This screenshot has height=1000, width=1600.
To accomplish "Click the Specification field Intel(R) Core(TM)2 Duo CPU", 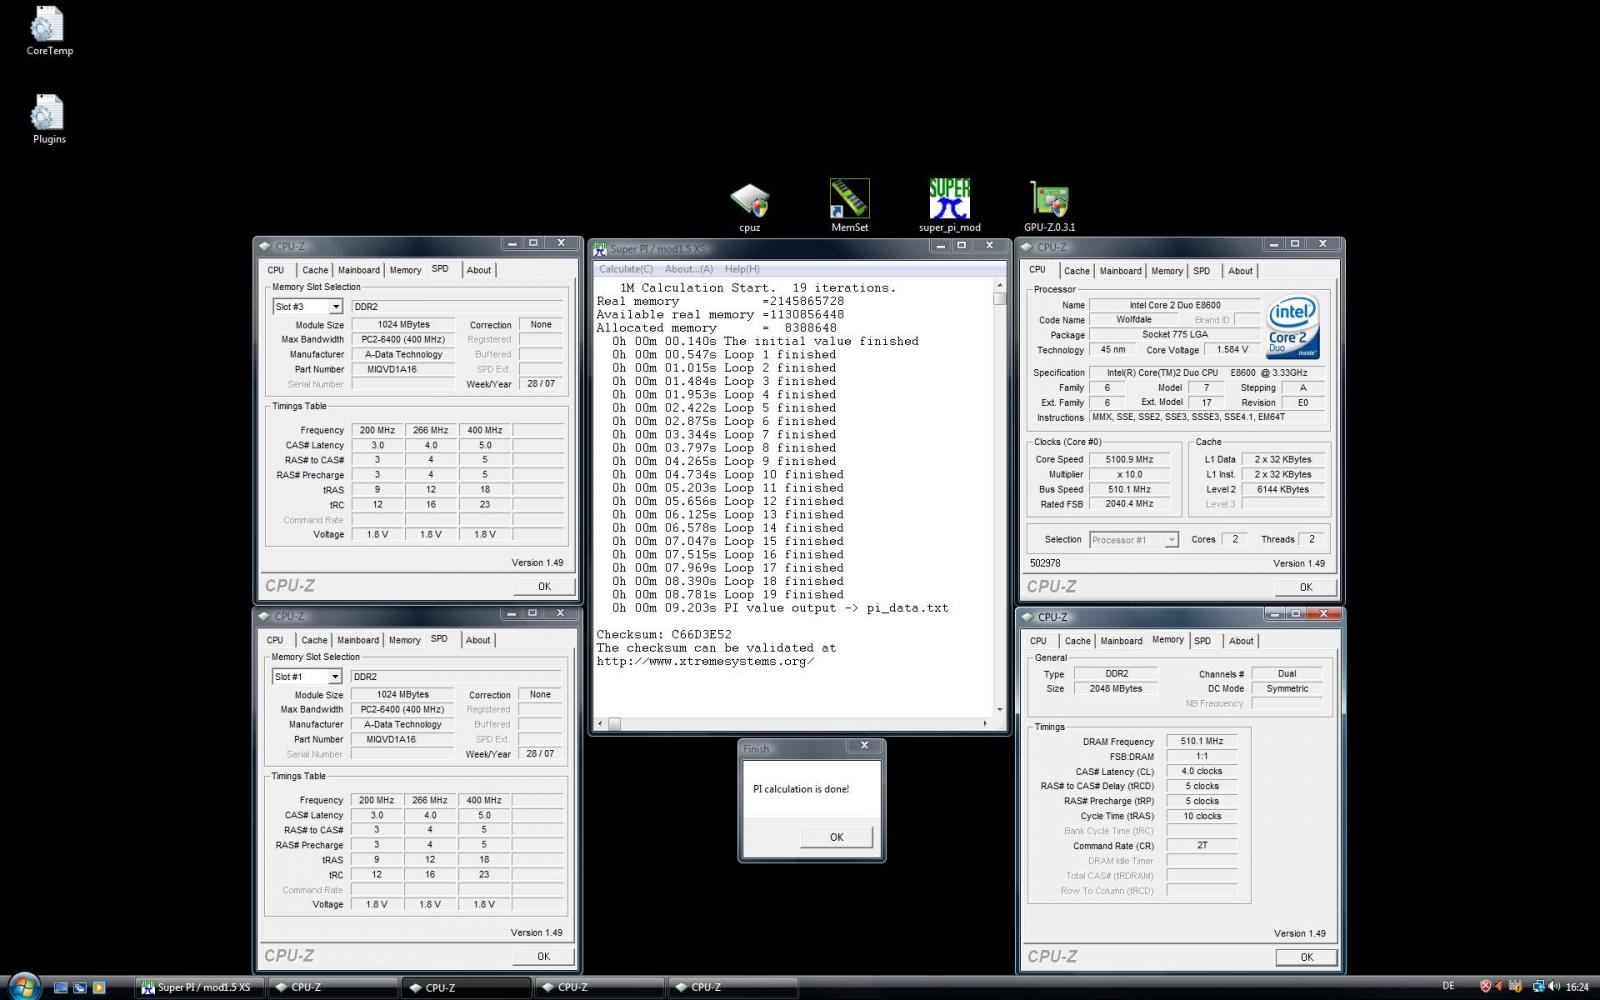I will click(1206, 373).
